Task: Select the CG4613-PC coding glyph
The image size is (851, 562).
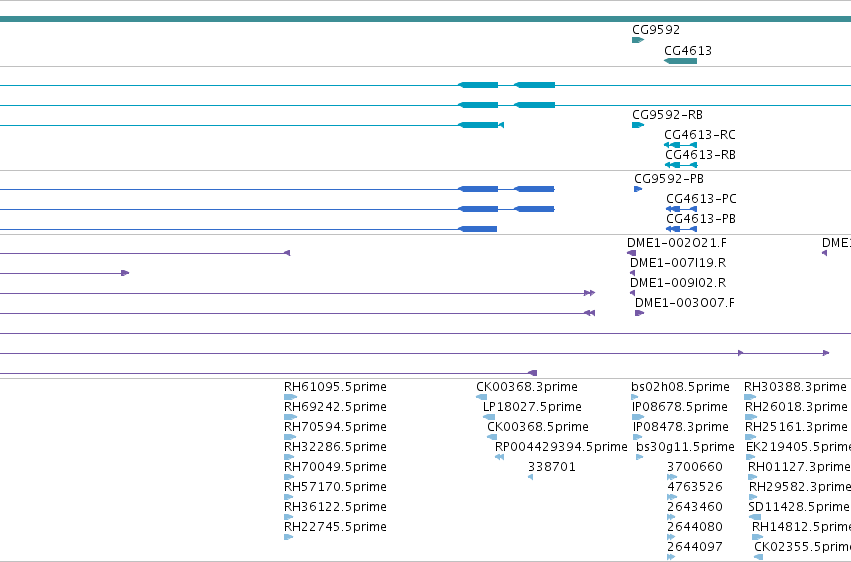Action: [682, 209]
